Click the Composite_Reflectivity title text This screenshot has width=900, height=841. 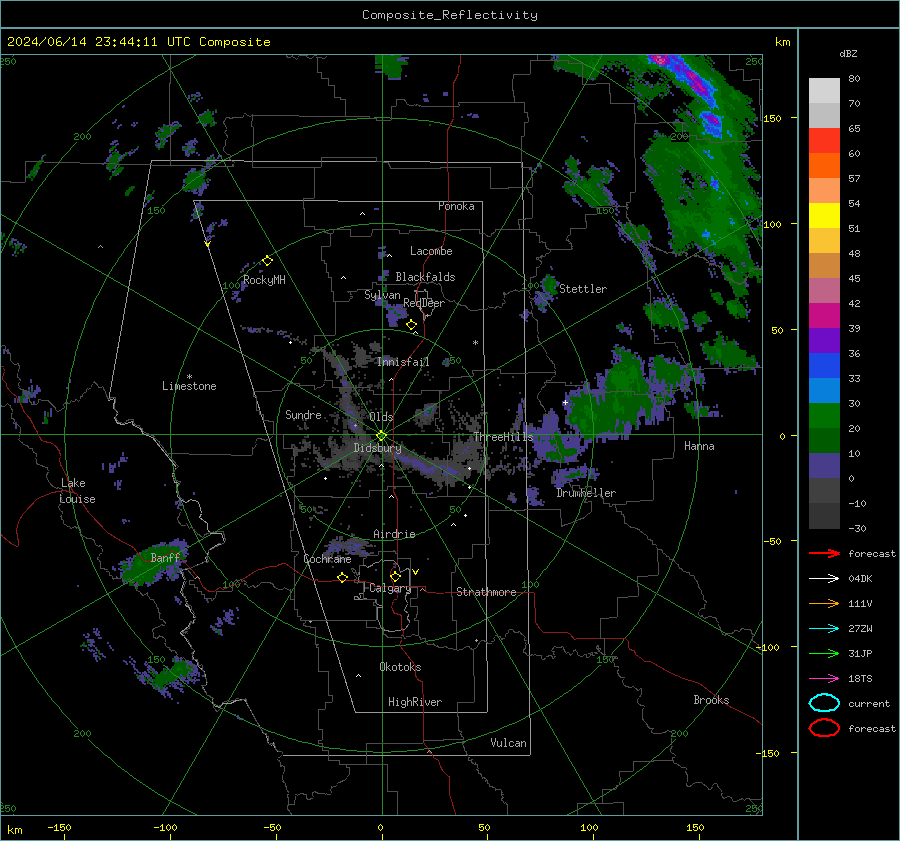450,15
